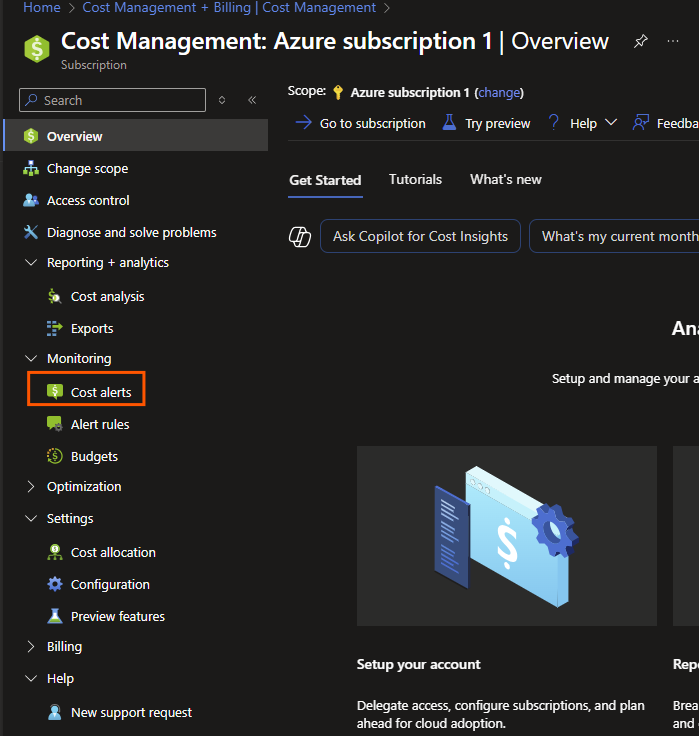Click the Help question mark icon
The width and height of the screenshot is (699, 736).
554,123
